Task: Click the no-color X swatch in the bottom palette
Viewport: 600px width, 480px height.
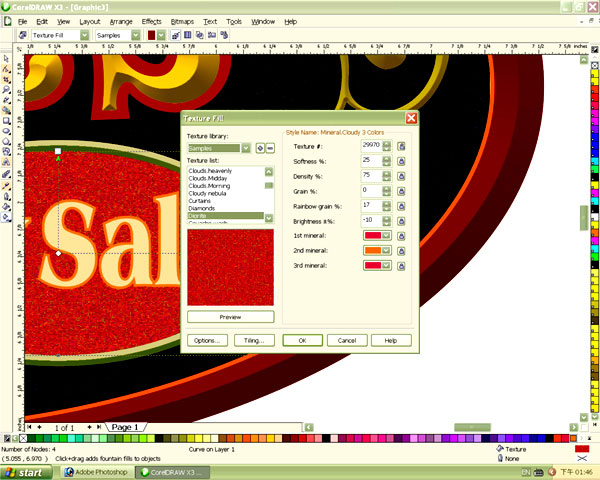Action: tap(23, 438)
